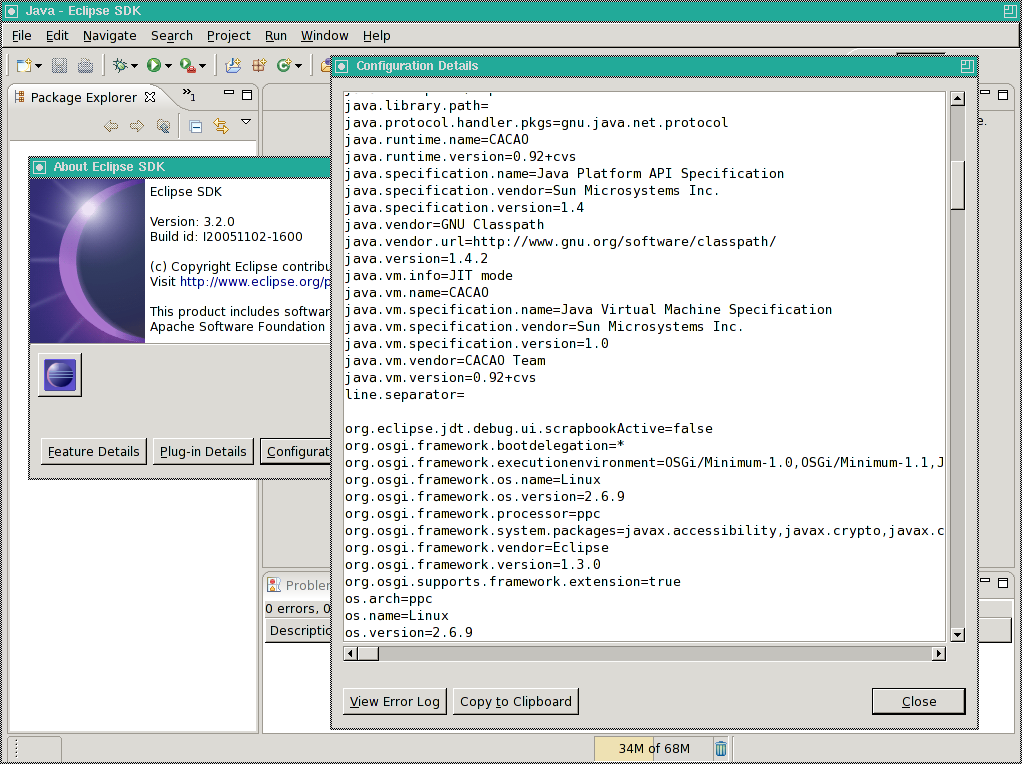1022x764 pixels.
Task: Create a new Java class via toolbar icon
Action: (x=284, y=65)
